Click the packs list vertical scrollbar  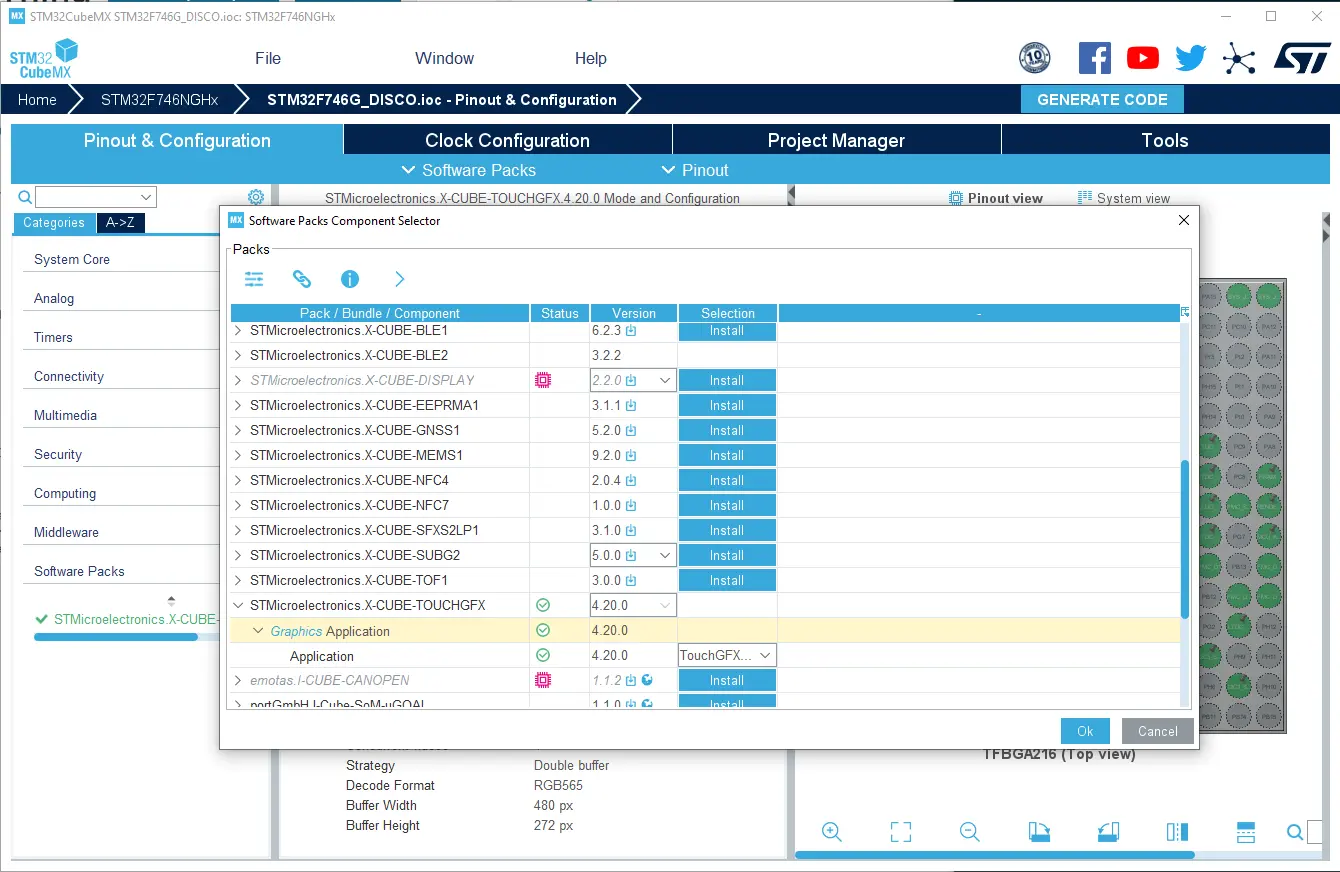[x=1185, y=538]
